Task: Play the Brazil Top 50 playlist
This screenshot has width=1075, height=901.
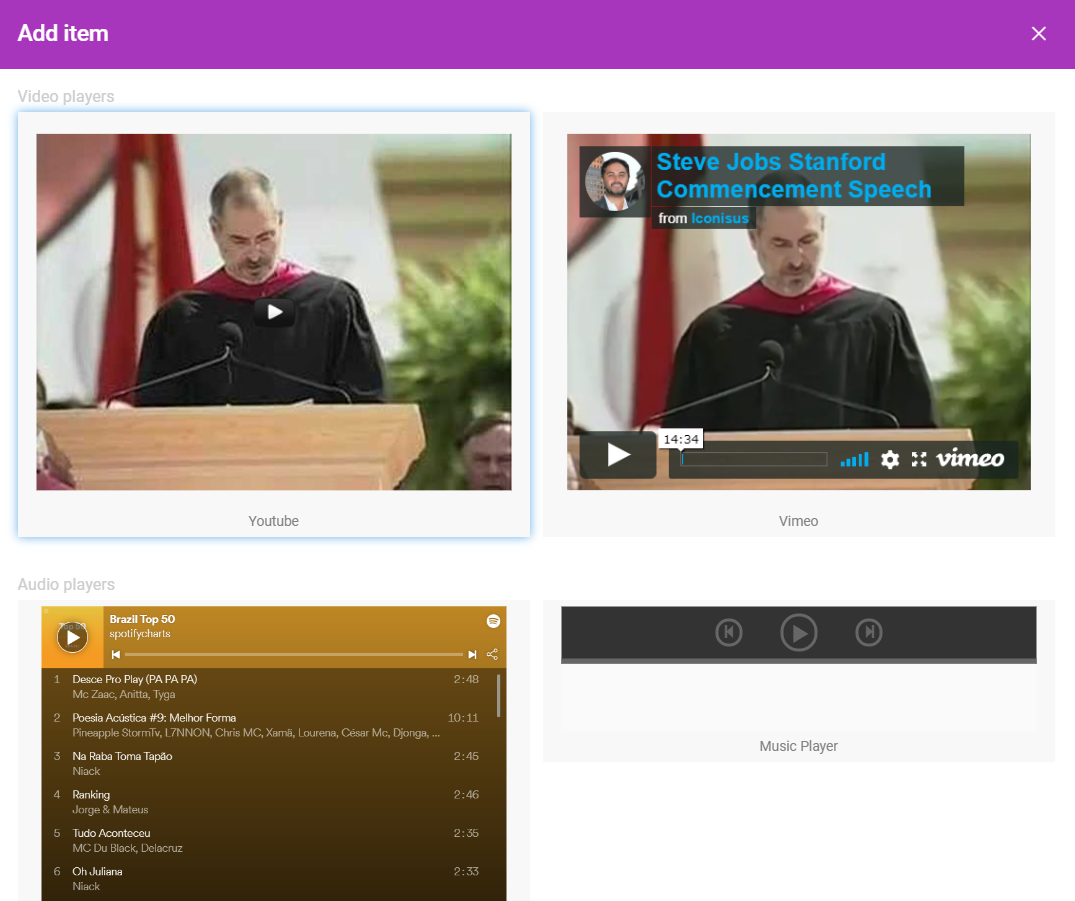Action: (73, 638)
